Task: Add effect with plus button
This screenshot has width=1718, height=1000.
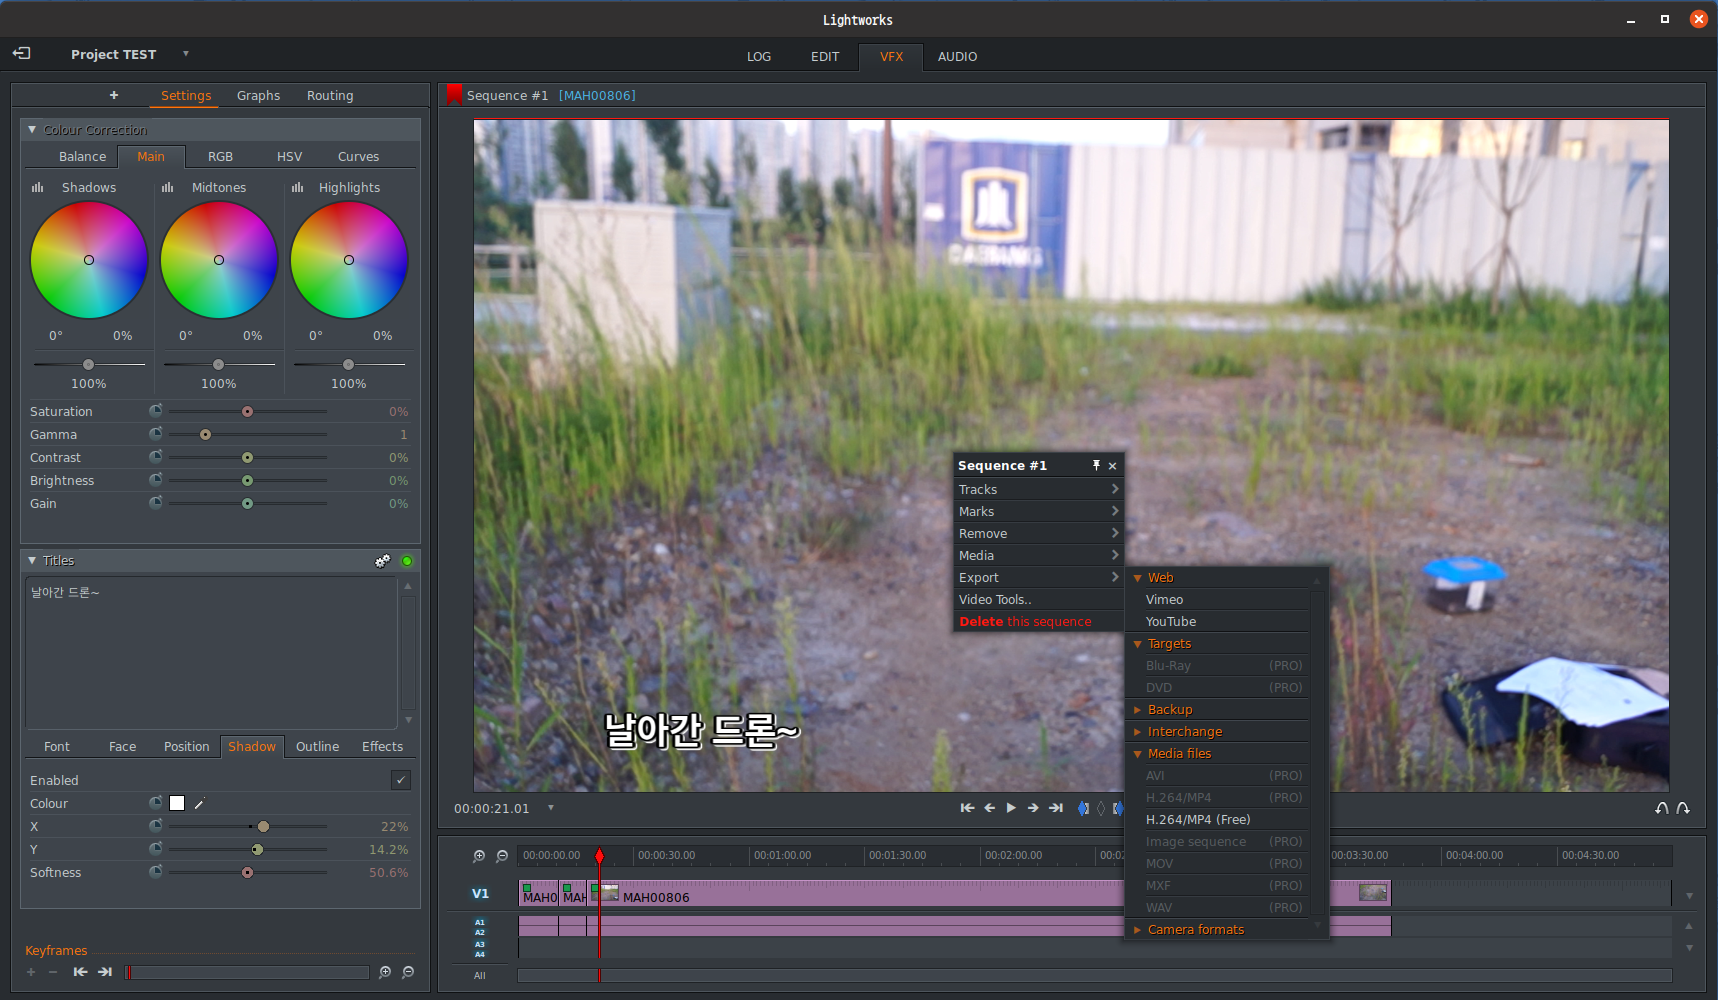Action: click(x=114, y=95)
